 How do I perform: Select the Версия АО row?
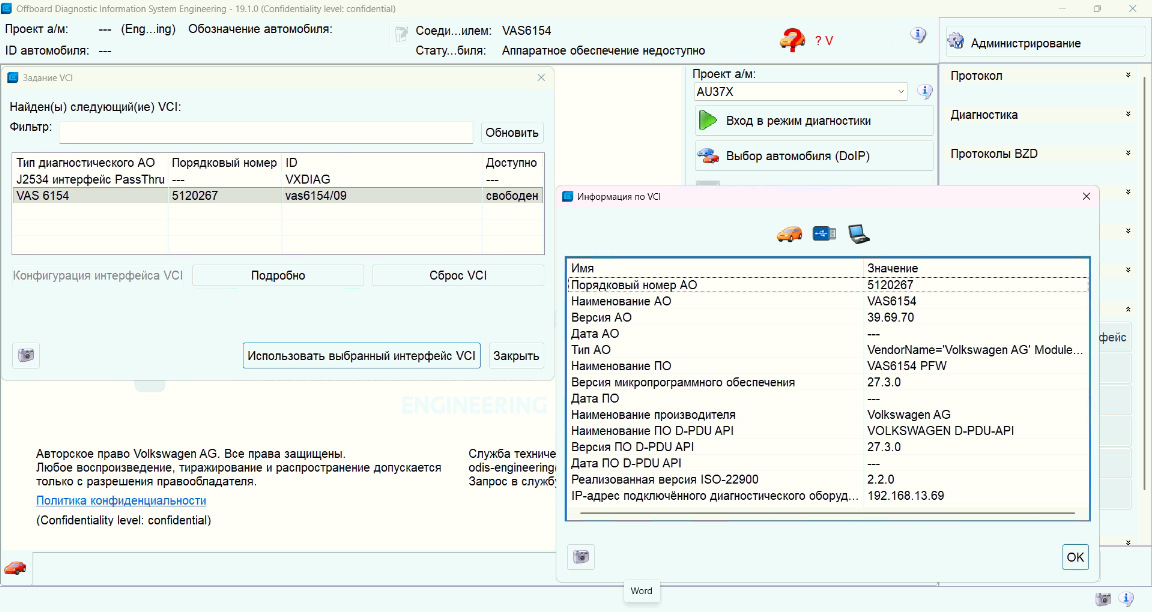pos(828,317)
